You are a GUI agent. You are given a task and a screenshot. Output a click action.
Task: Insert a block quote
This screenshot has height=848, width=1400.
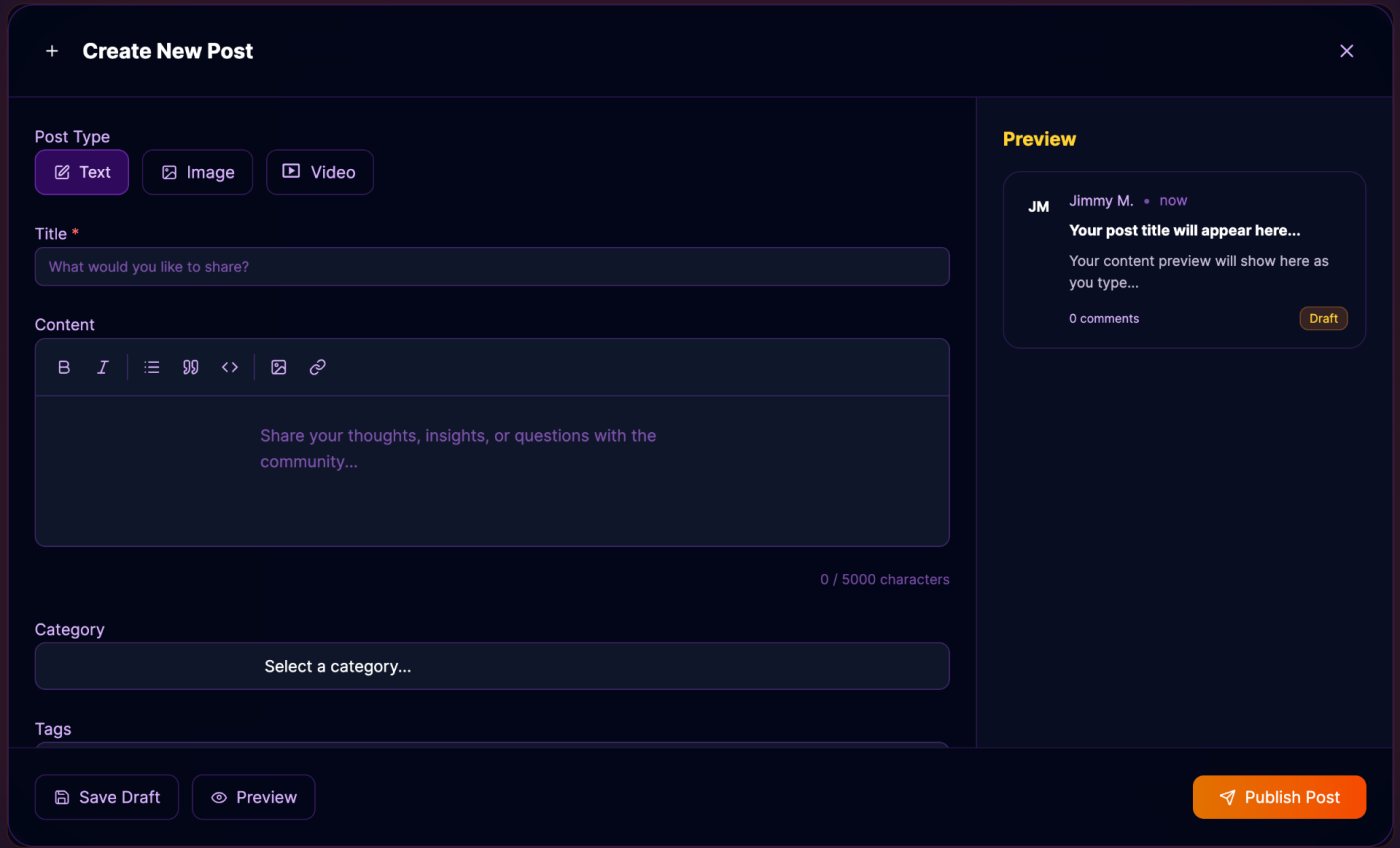191,367
